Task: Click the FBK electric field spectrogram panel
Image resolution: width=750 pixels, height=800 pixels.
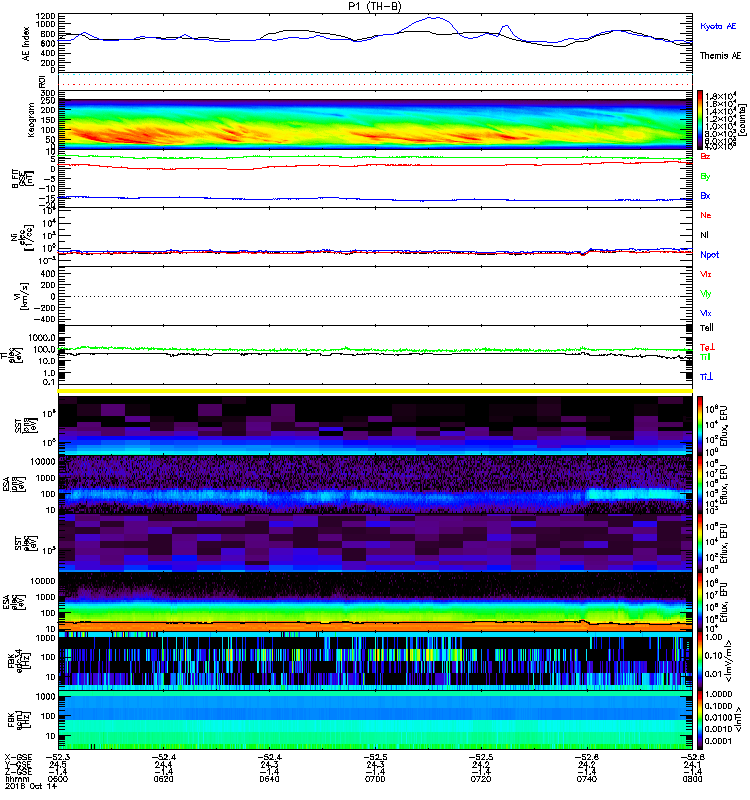Action: pos(375,661)
